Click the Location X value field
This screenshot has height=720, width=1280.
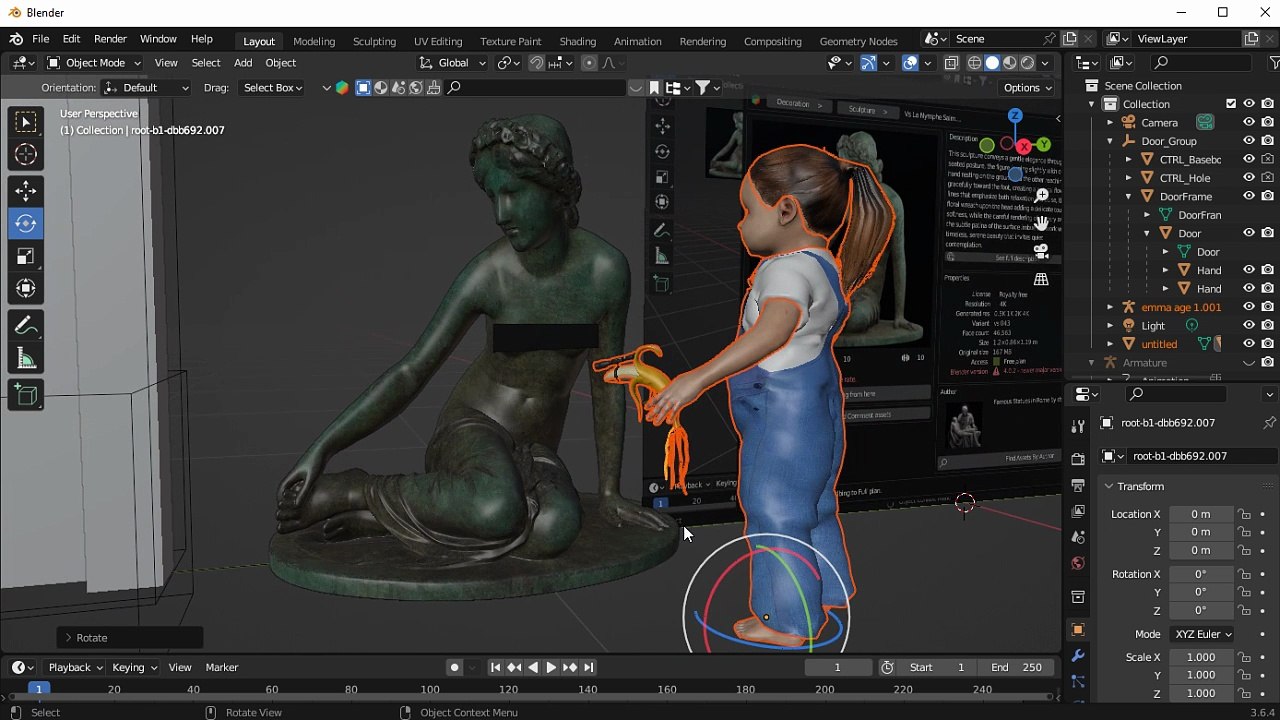point(1200,514)
